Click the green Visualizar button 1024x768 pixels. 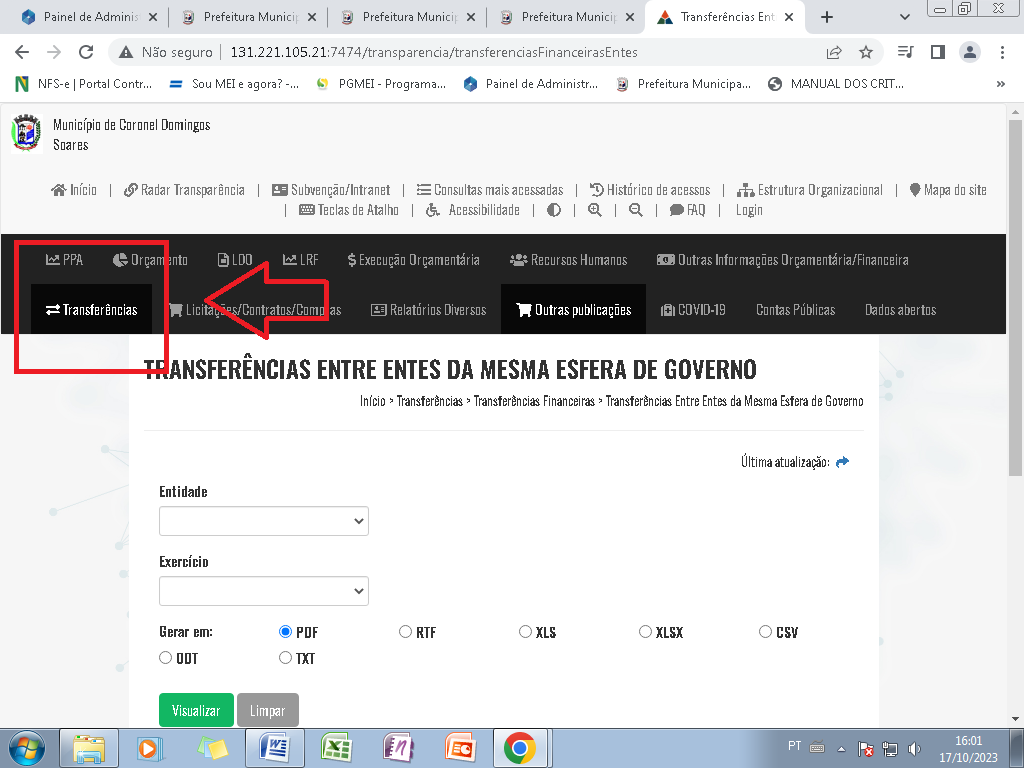[x=196, y=710]
